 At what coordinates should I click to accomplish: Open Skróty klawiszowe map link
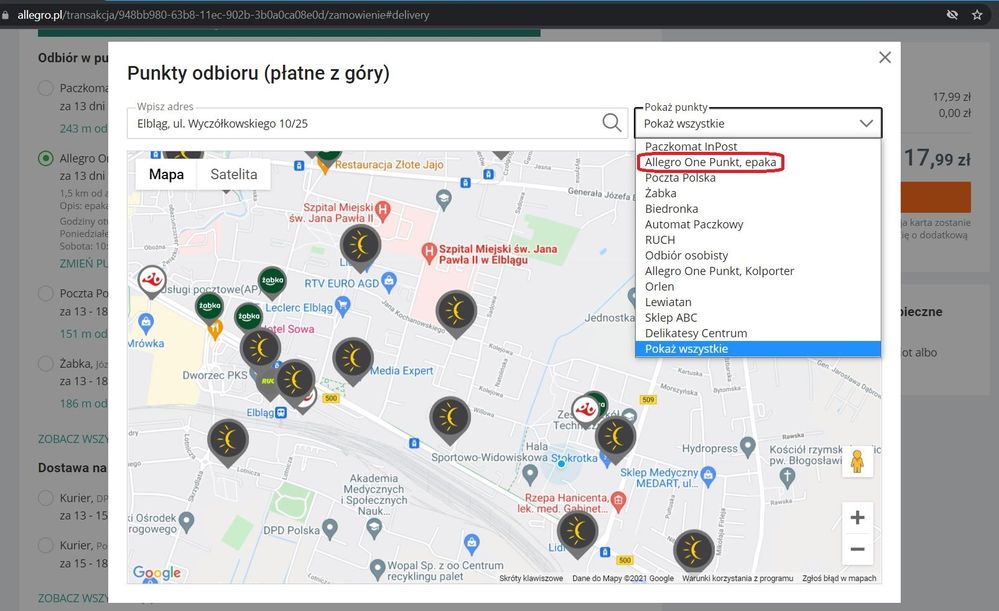(531, 579)
